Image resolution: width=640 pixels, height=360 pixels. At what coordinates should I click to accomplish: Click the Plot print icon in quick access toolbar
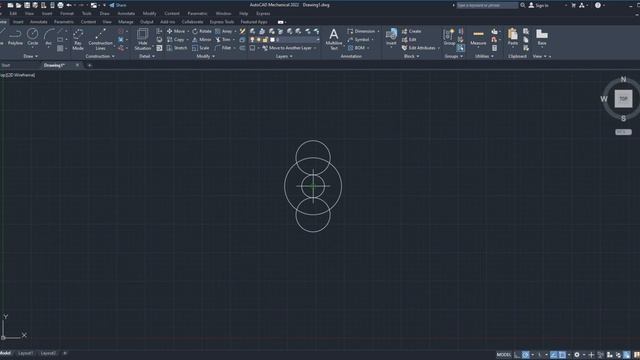click(60, 5)
